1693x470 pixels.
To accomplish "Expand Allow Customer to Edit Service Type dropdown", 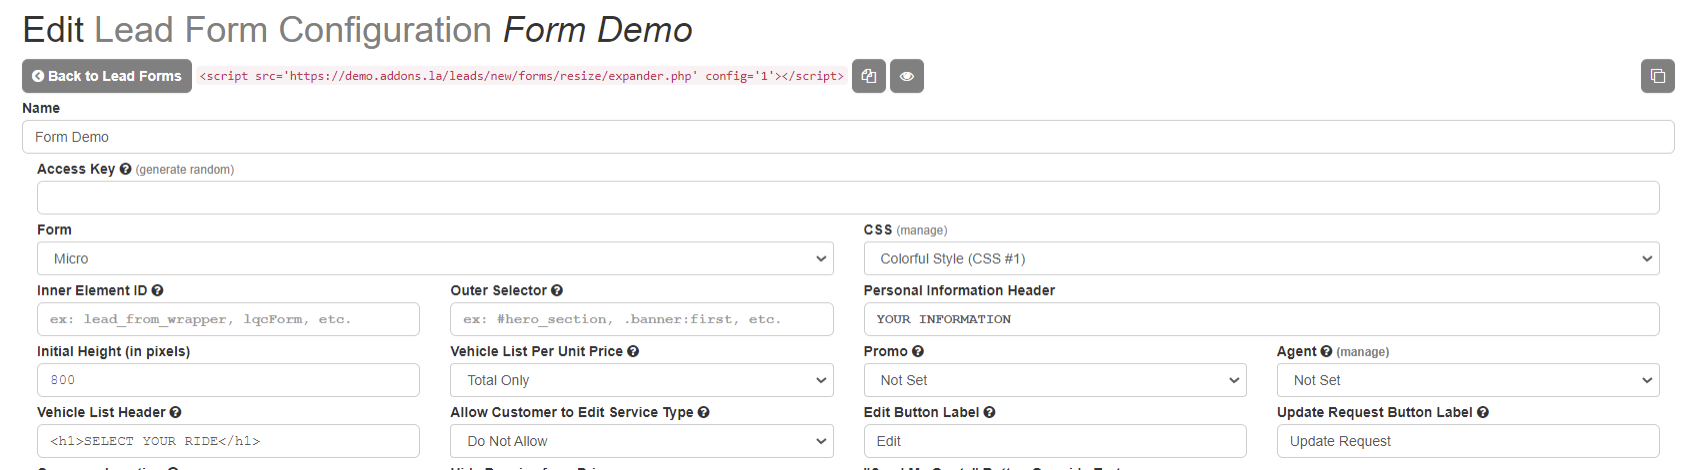I will point(641,441).
